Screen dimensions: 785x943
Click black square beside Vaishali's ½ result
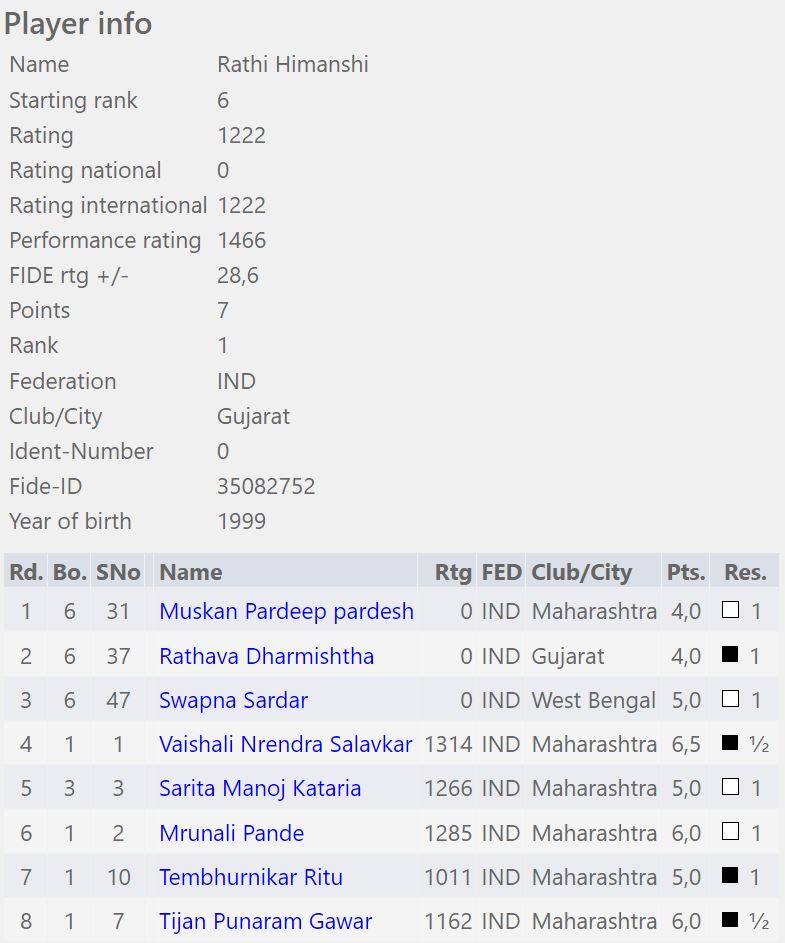730,743
